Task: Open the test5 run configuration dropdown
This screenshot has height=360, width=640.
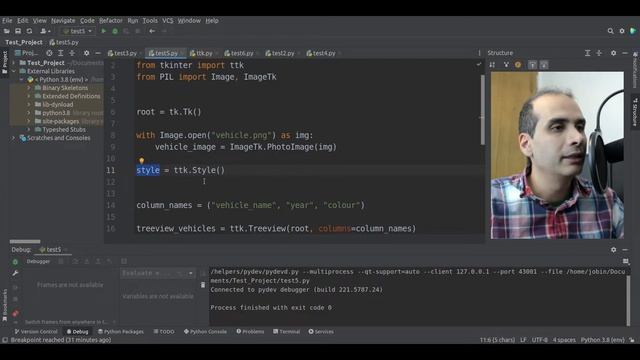Action: point(78,31)
